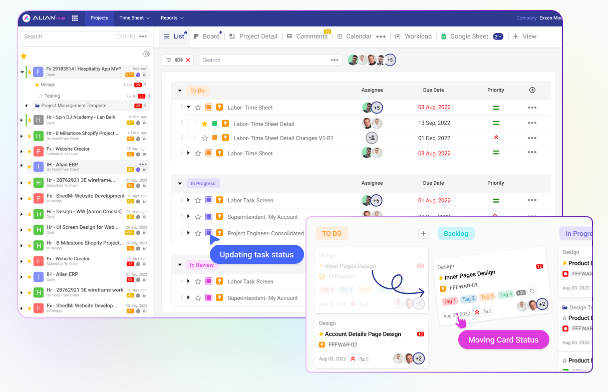608x392 pixels.
Task: Open UI Screen Design for Web project
Action: [x=81, y=227]
